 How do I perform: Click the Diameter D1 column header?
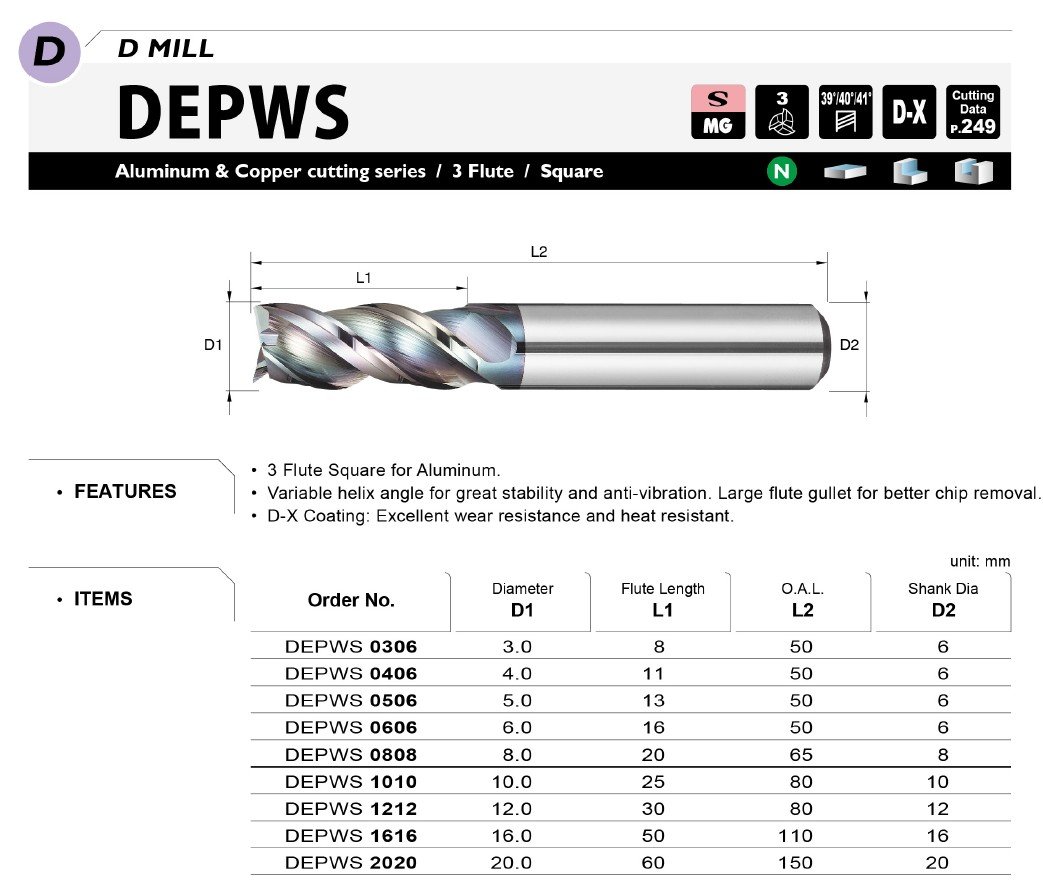point(522,600)
